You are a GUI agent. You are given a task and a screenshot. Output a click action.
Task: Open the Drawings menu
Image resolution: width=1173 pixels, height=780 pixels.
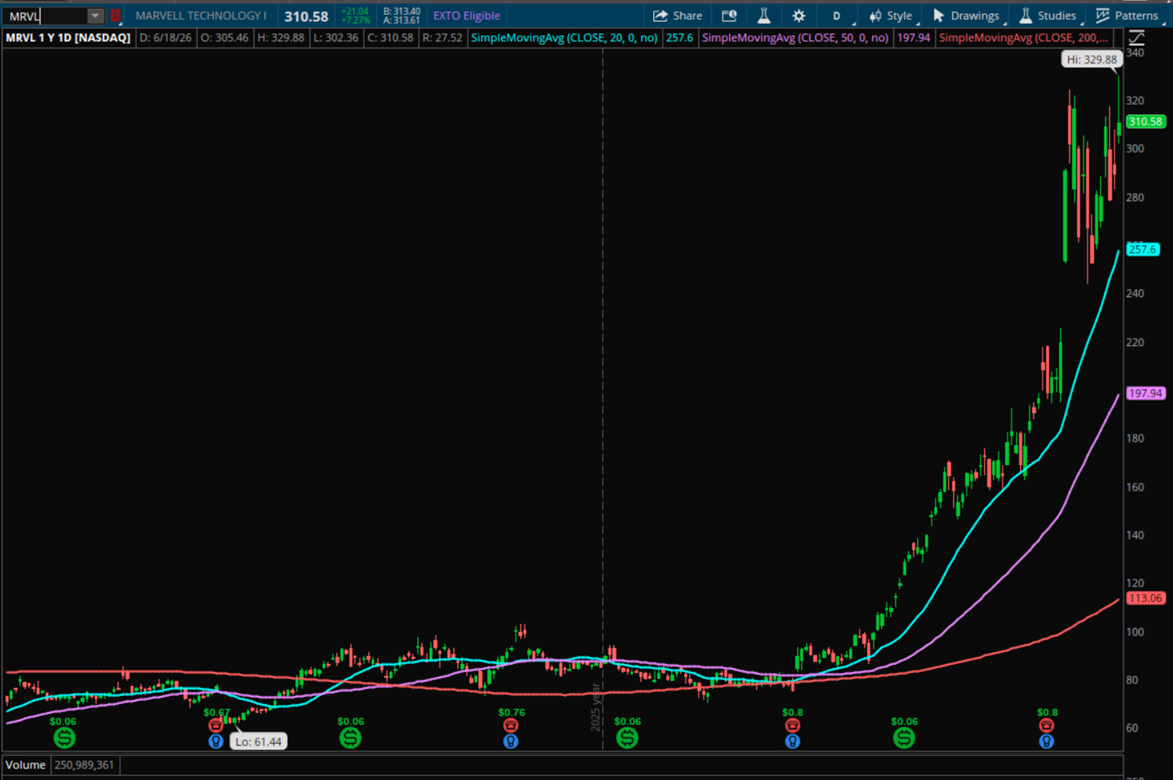pyautogui.click(x=966, y=16)
